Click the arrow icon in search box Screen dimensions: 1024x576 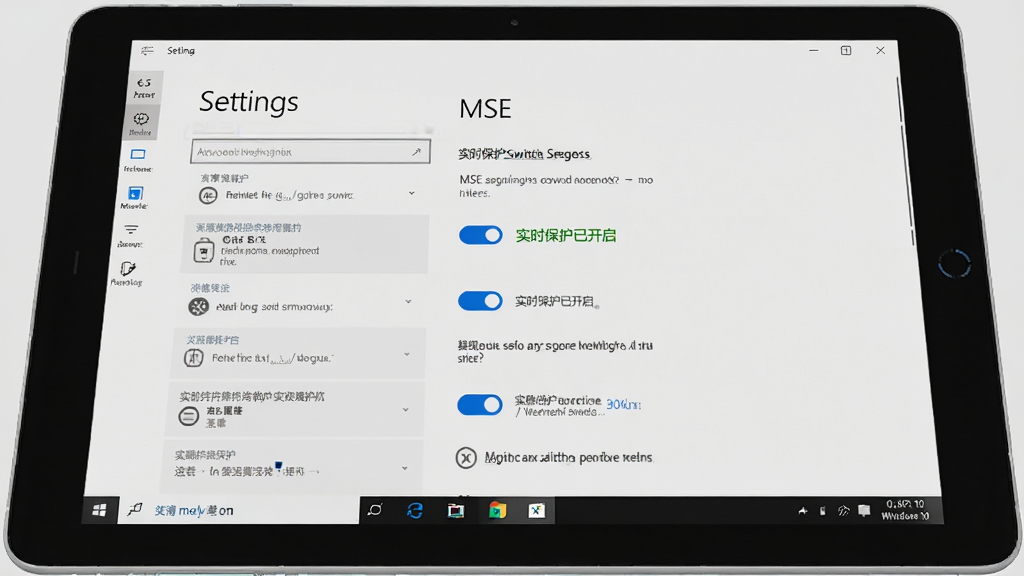click(416, 152)
